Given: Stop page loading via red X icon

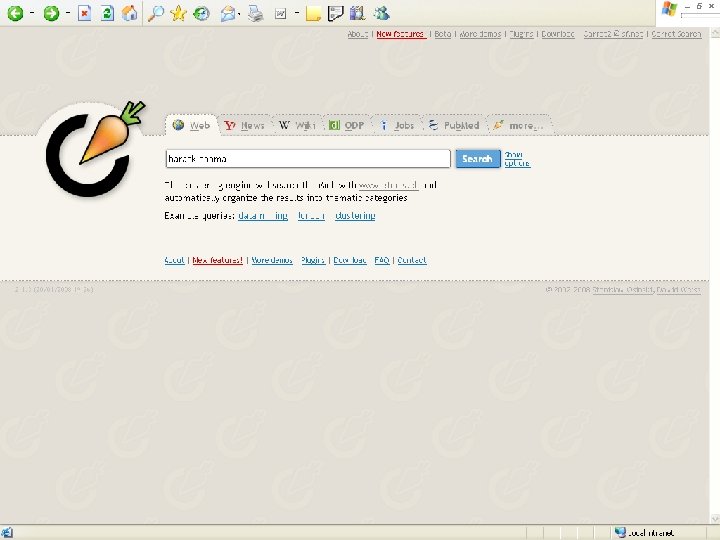Looking at the screenshot, I should coord(84,13).
